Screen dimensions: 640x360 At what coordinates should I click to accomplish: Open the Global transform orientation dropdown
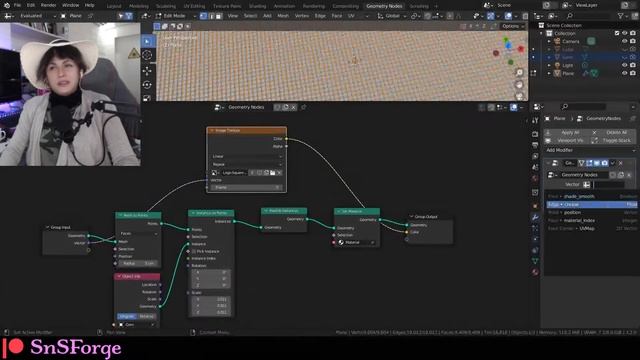click(x=391, y=16)
